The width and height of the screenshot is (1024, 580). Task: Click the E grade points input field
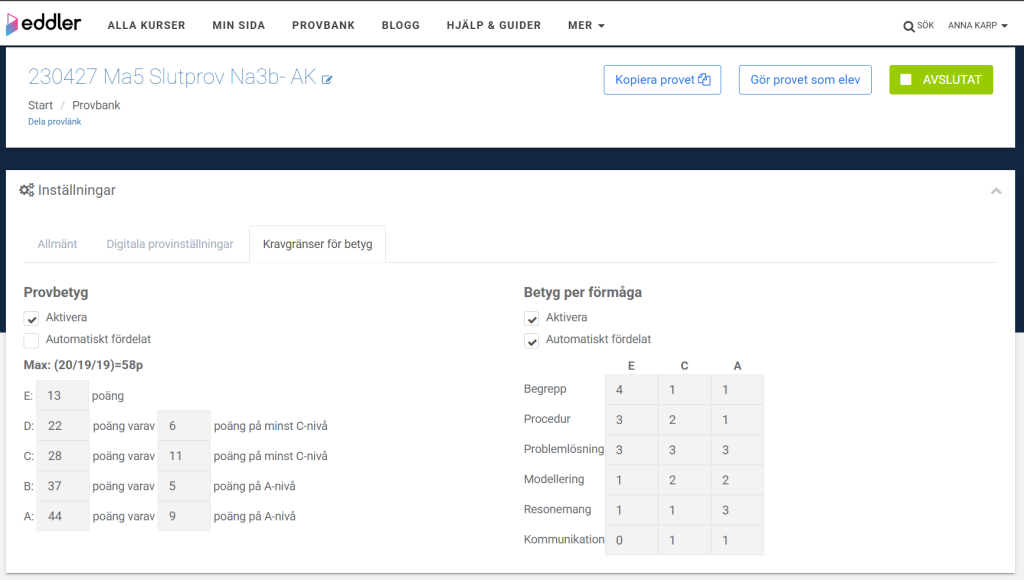(62, 396)
